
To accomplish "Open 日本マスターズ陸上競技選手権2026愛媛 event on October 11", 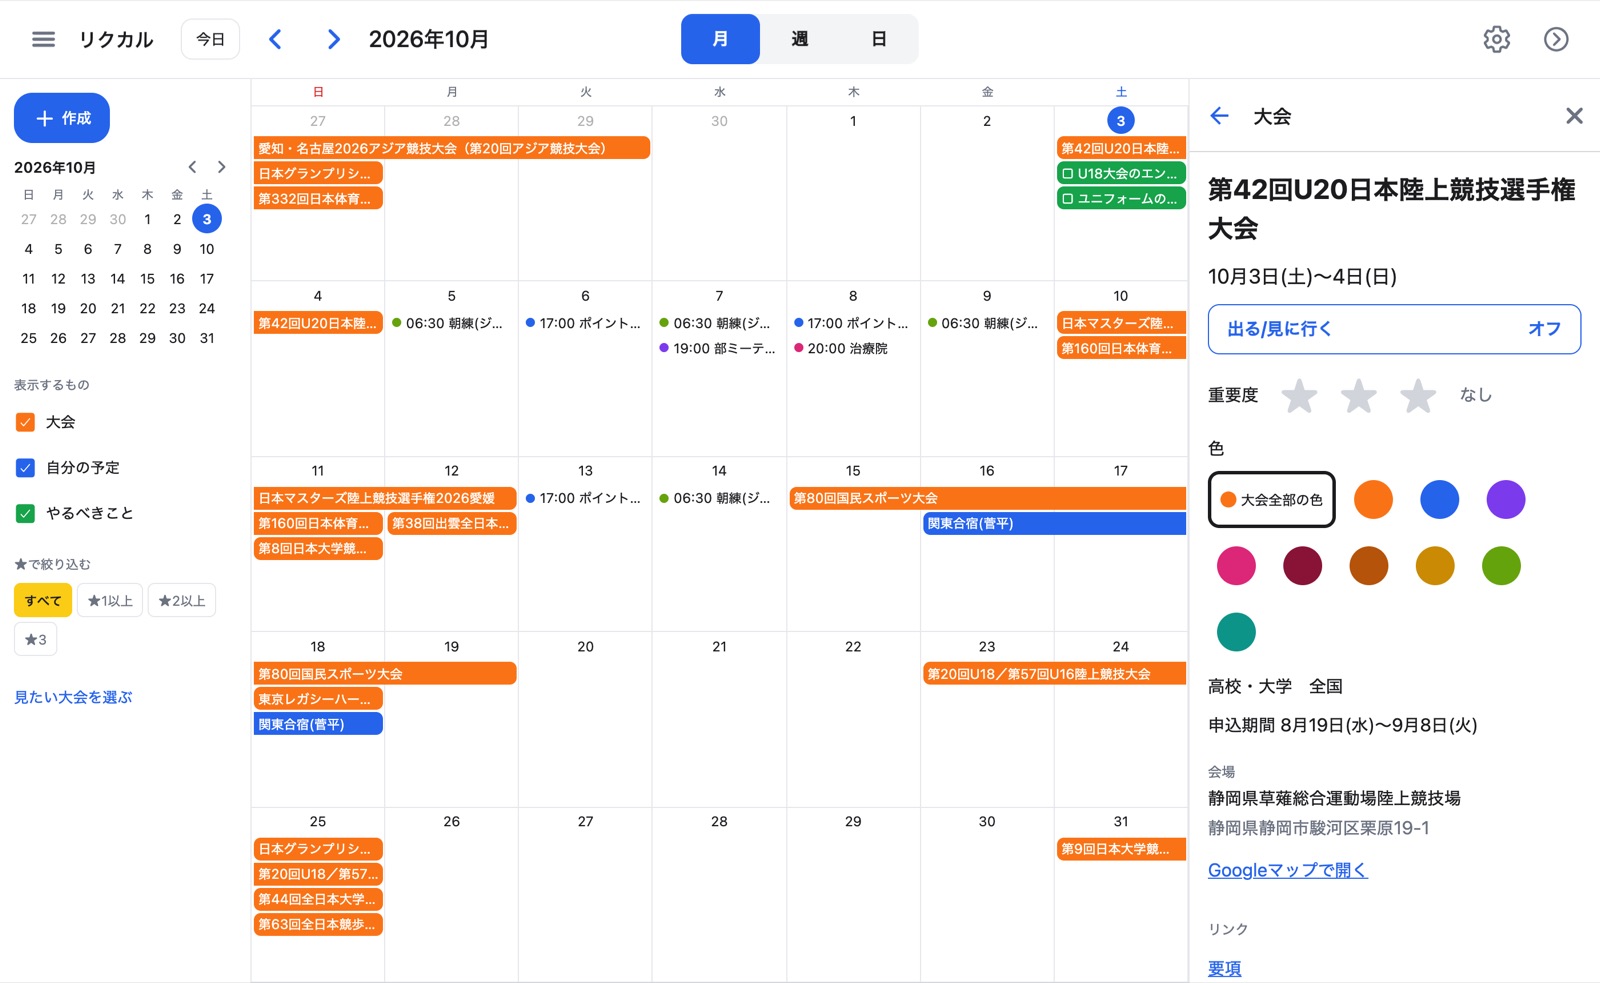I will [x=385, y=498].
